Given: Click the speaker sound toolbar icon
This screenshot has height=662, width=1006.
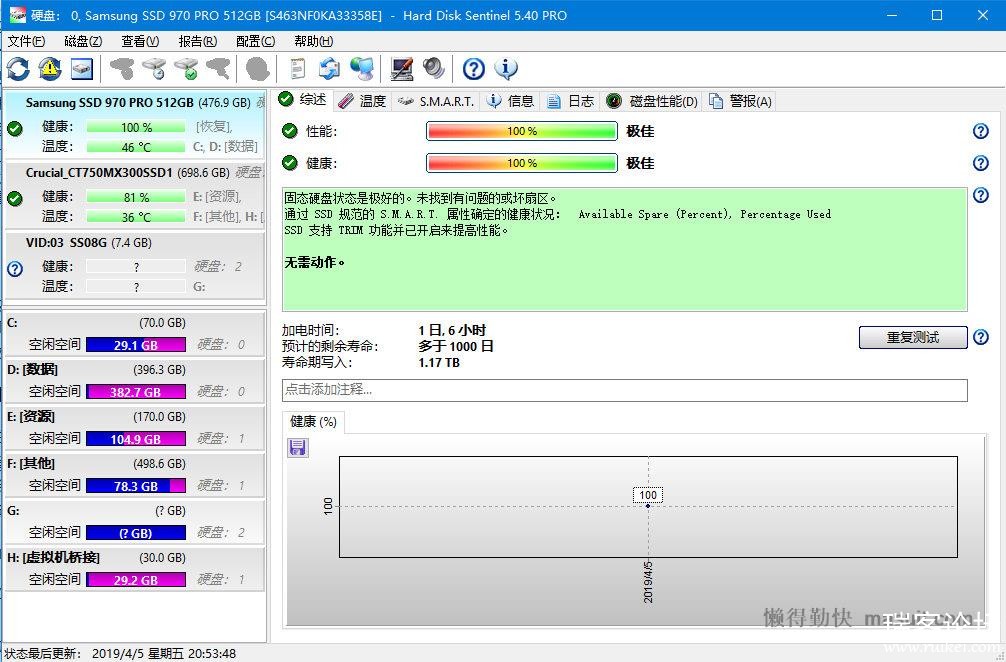Looking at the screenshot, I should pos(434,69).
